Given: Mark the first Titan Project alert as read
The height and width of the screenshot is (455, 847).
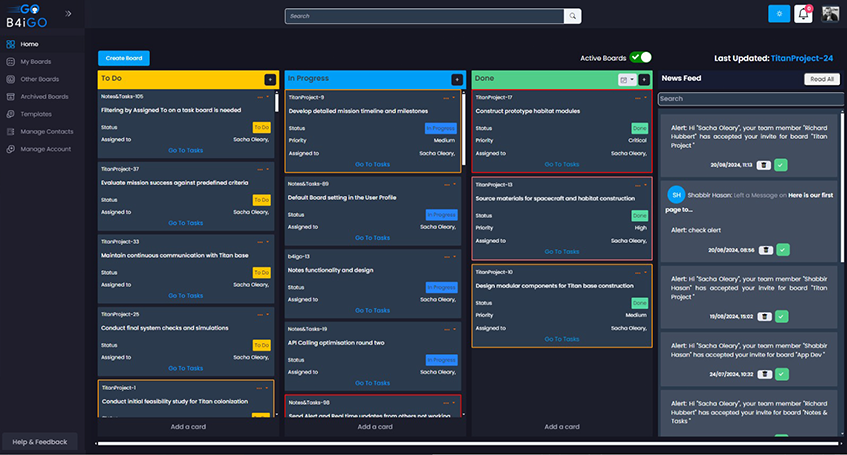Looking at the screenshot, I should coord(781,164).
